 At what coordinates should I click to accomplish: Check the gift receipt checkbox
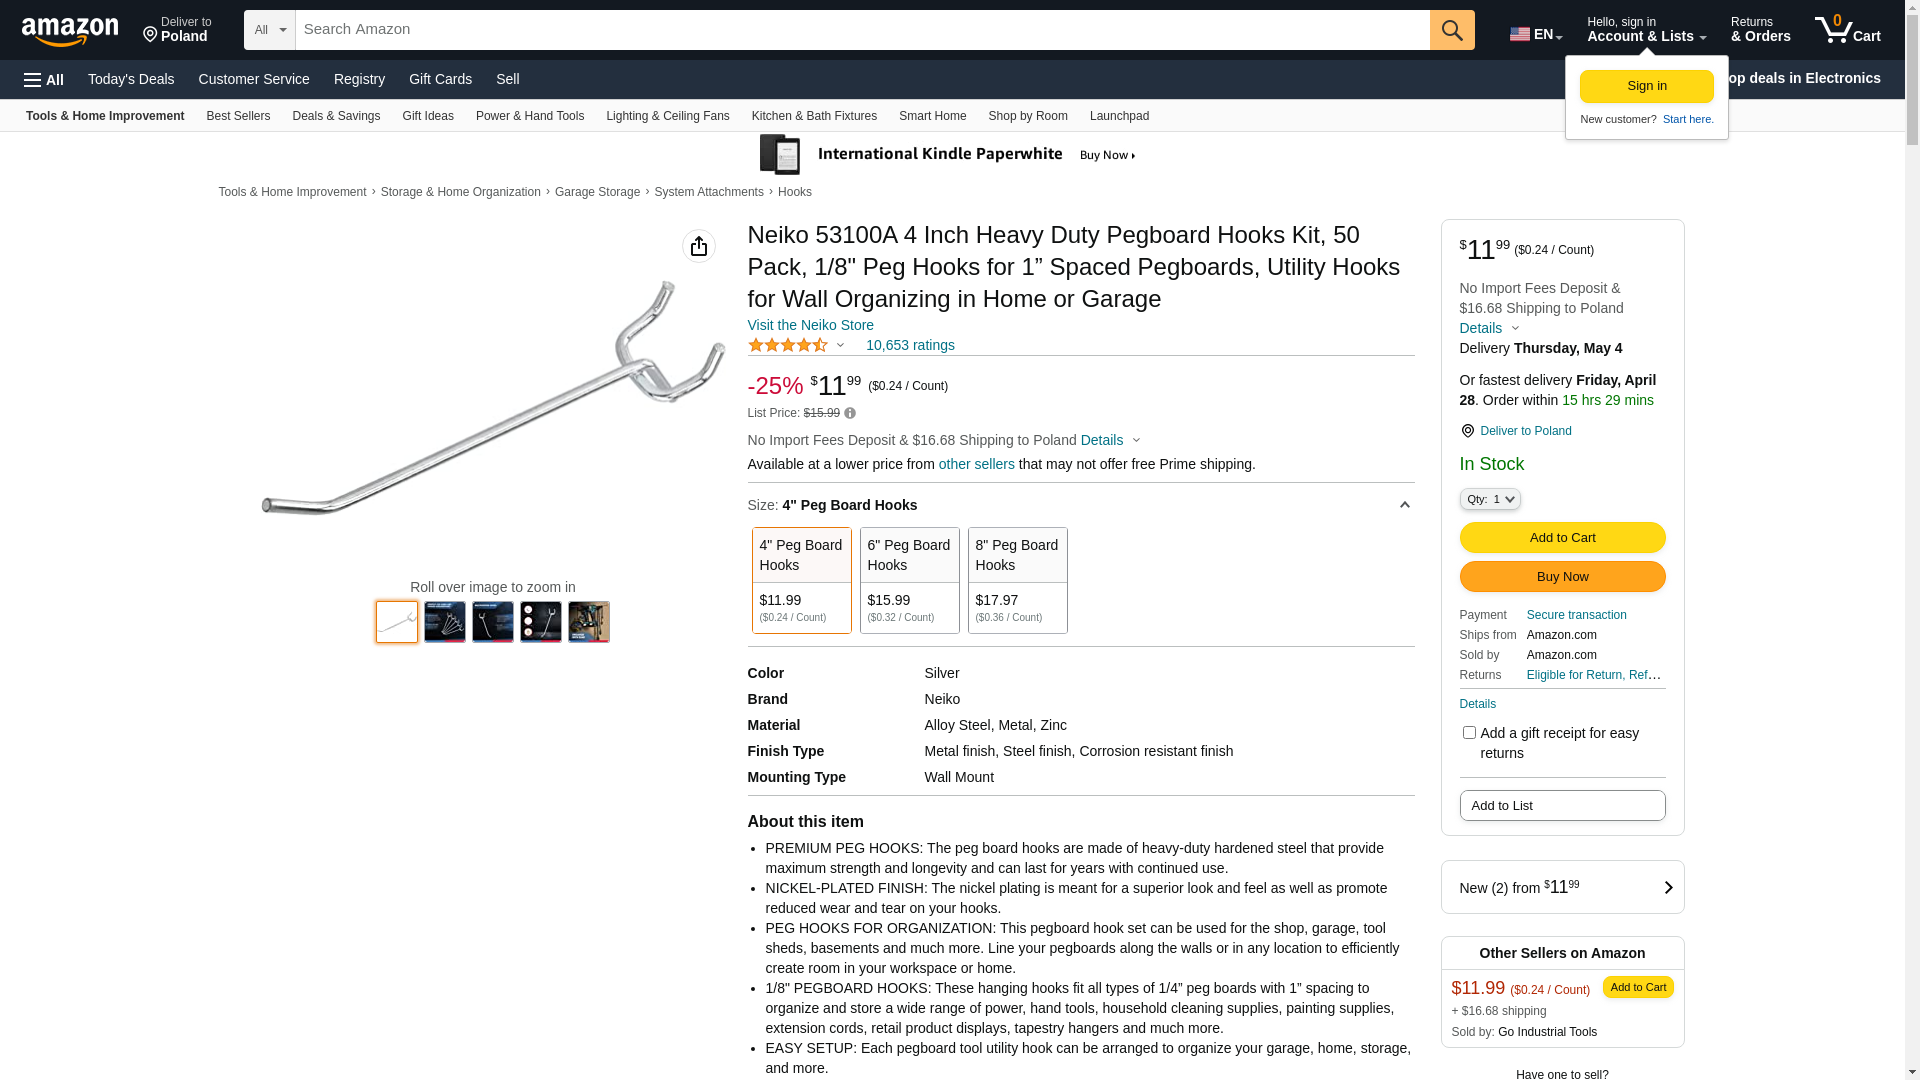(1469, 733)
